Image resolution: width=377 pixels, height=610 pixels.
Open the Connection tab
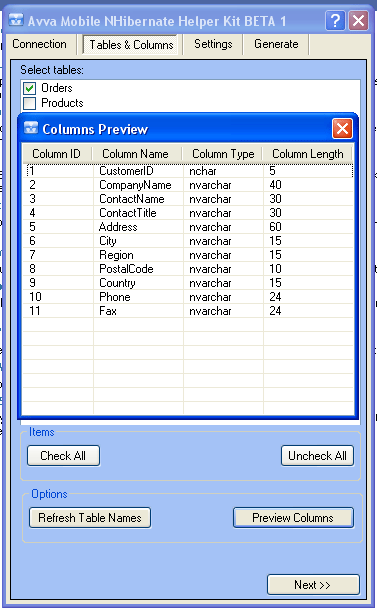(x=39, y=44)
